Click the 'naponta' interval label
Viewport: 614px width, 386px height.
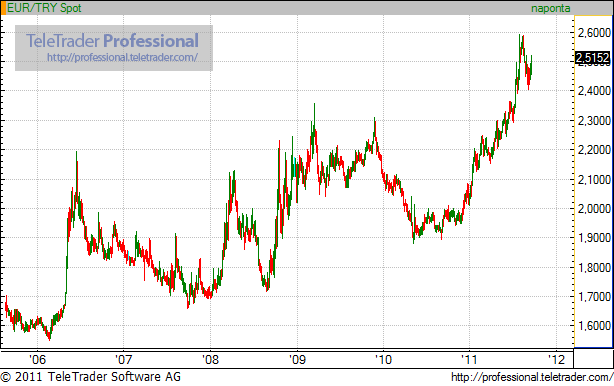(x=551, y=9)
